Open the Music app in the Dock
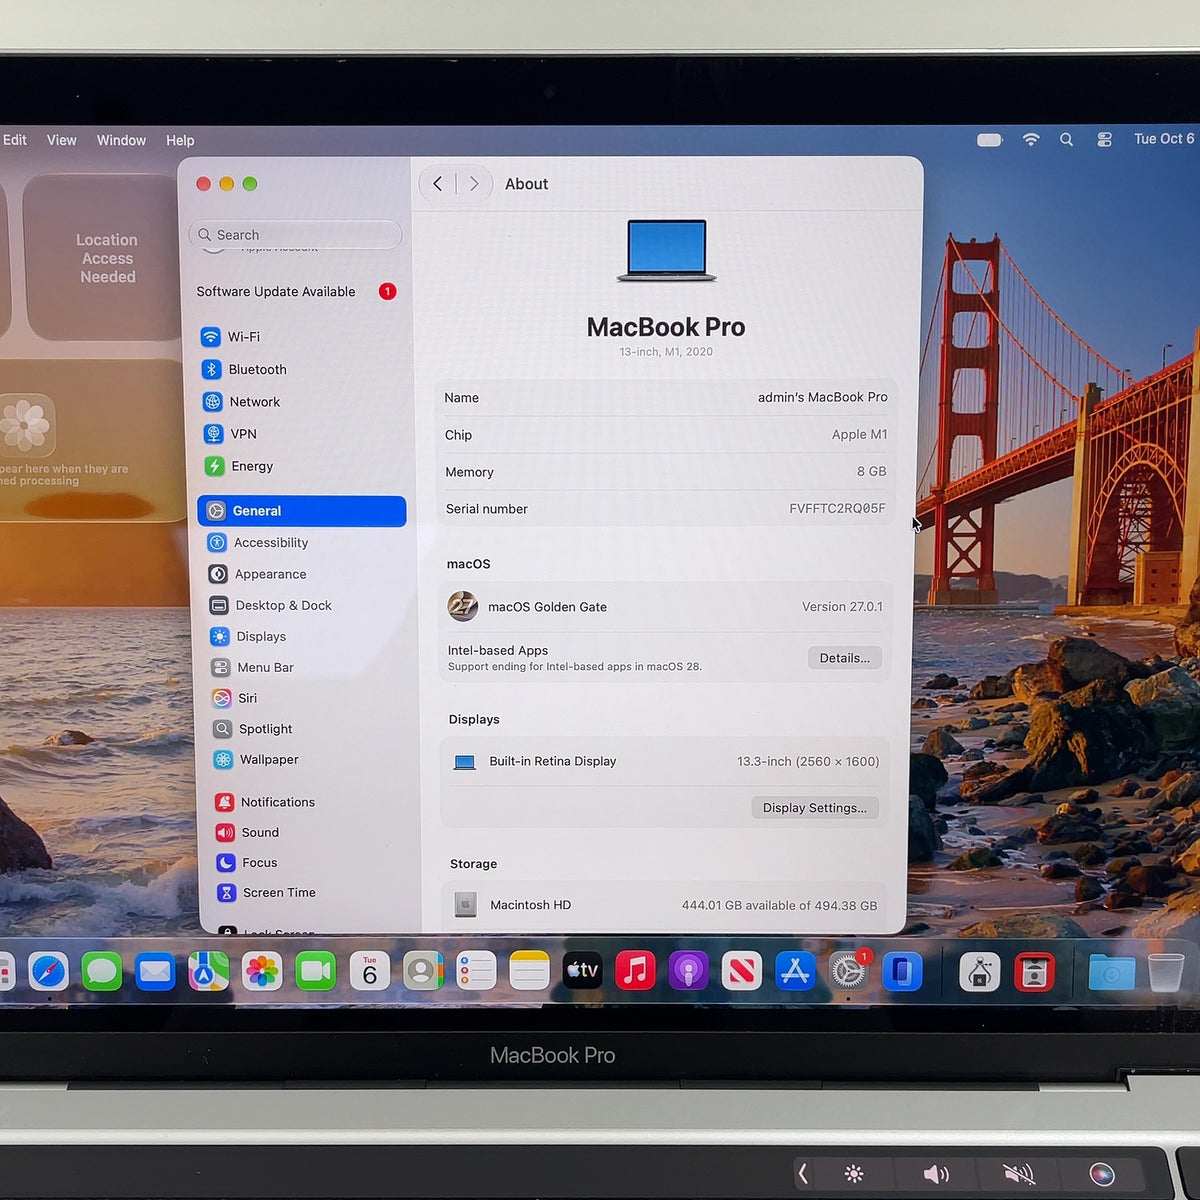 [635, 970]
